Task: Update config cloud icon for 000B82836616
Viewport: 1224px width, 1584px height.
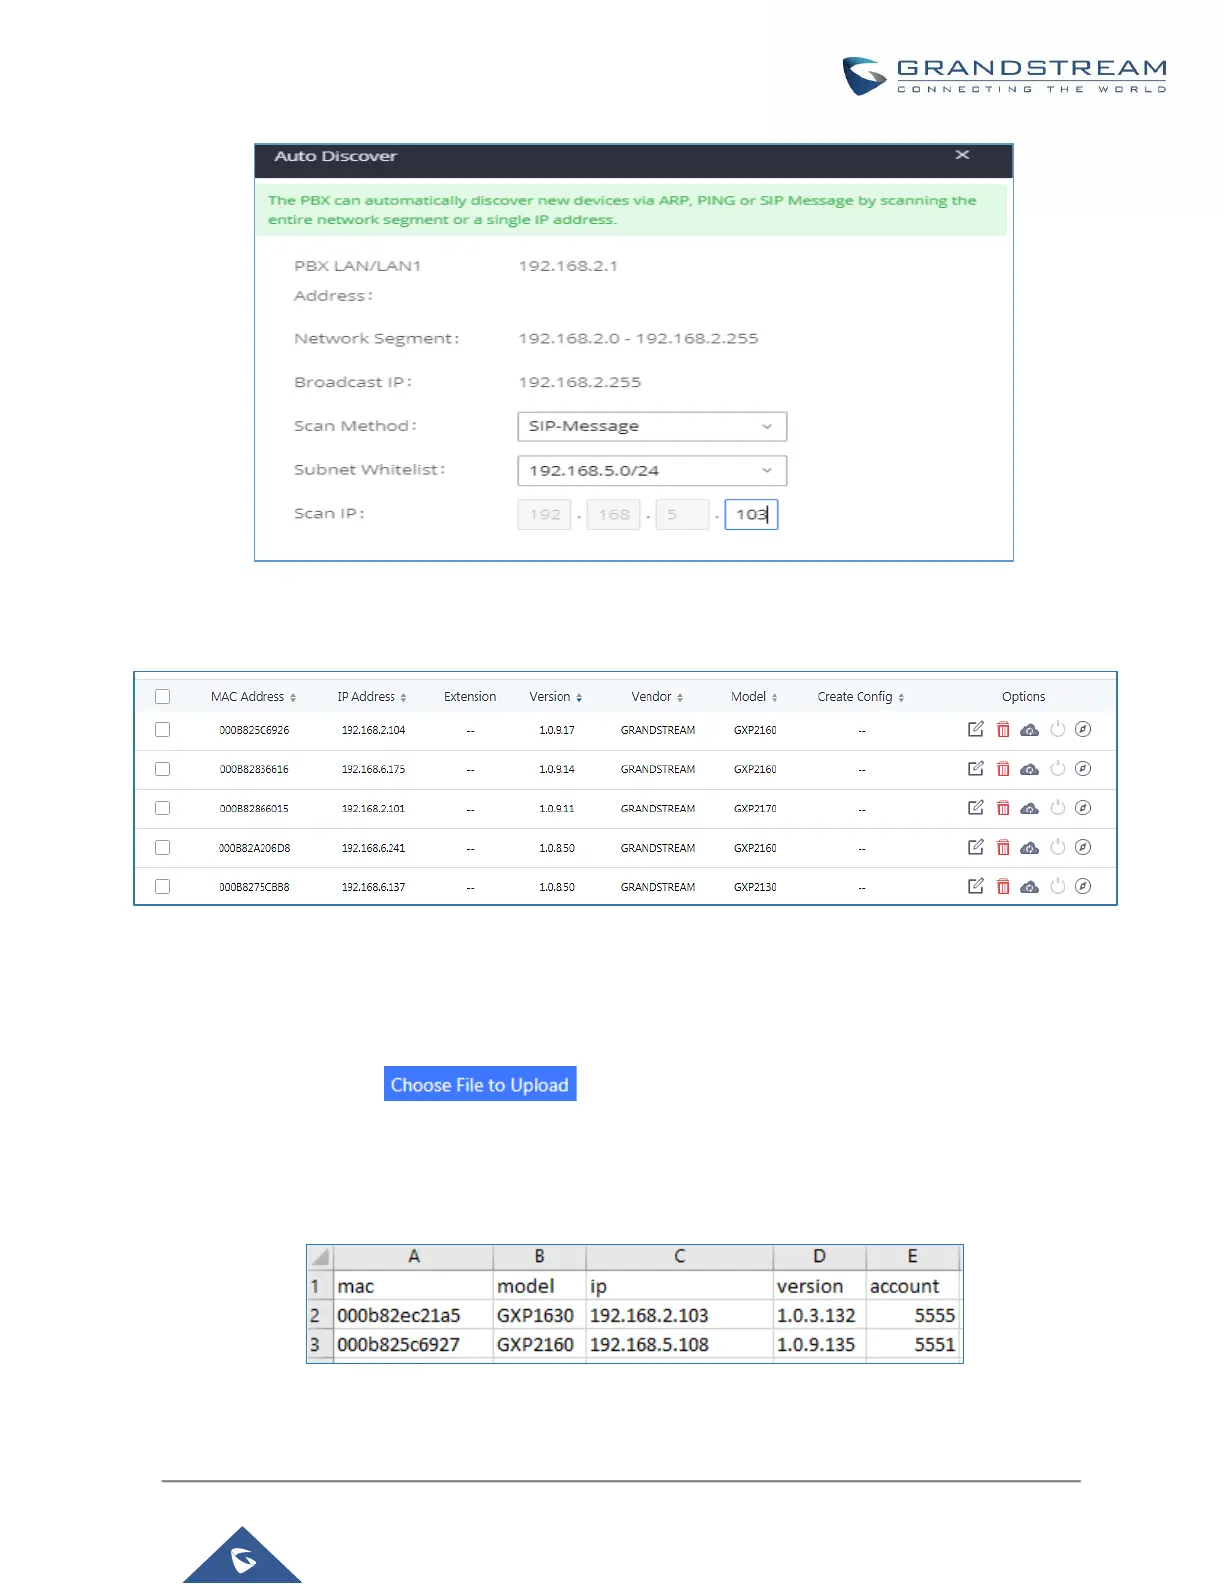Action: click(1029, 769)
